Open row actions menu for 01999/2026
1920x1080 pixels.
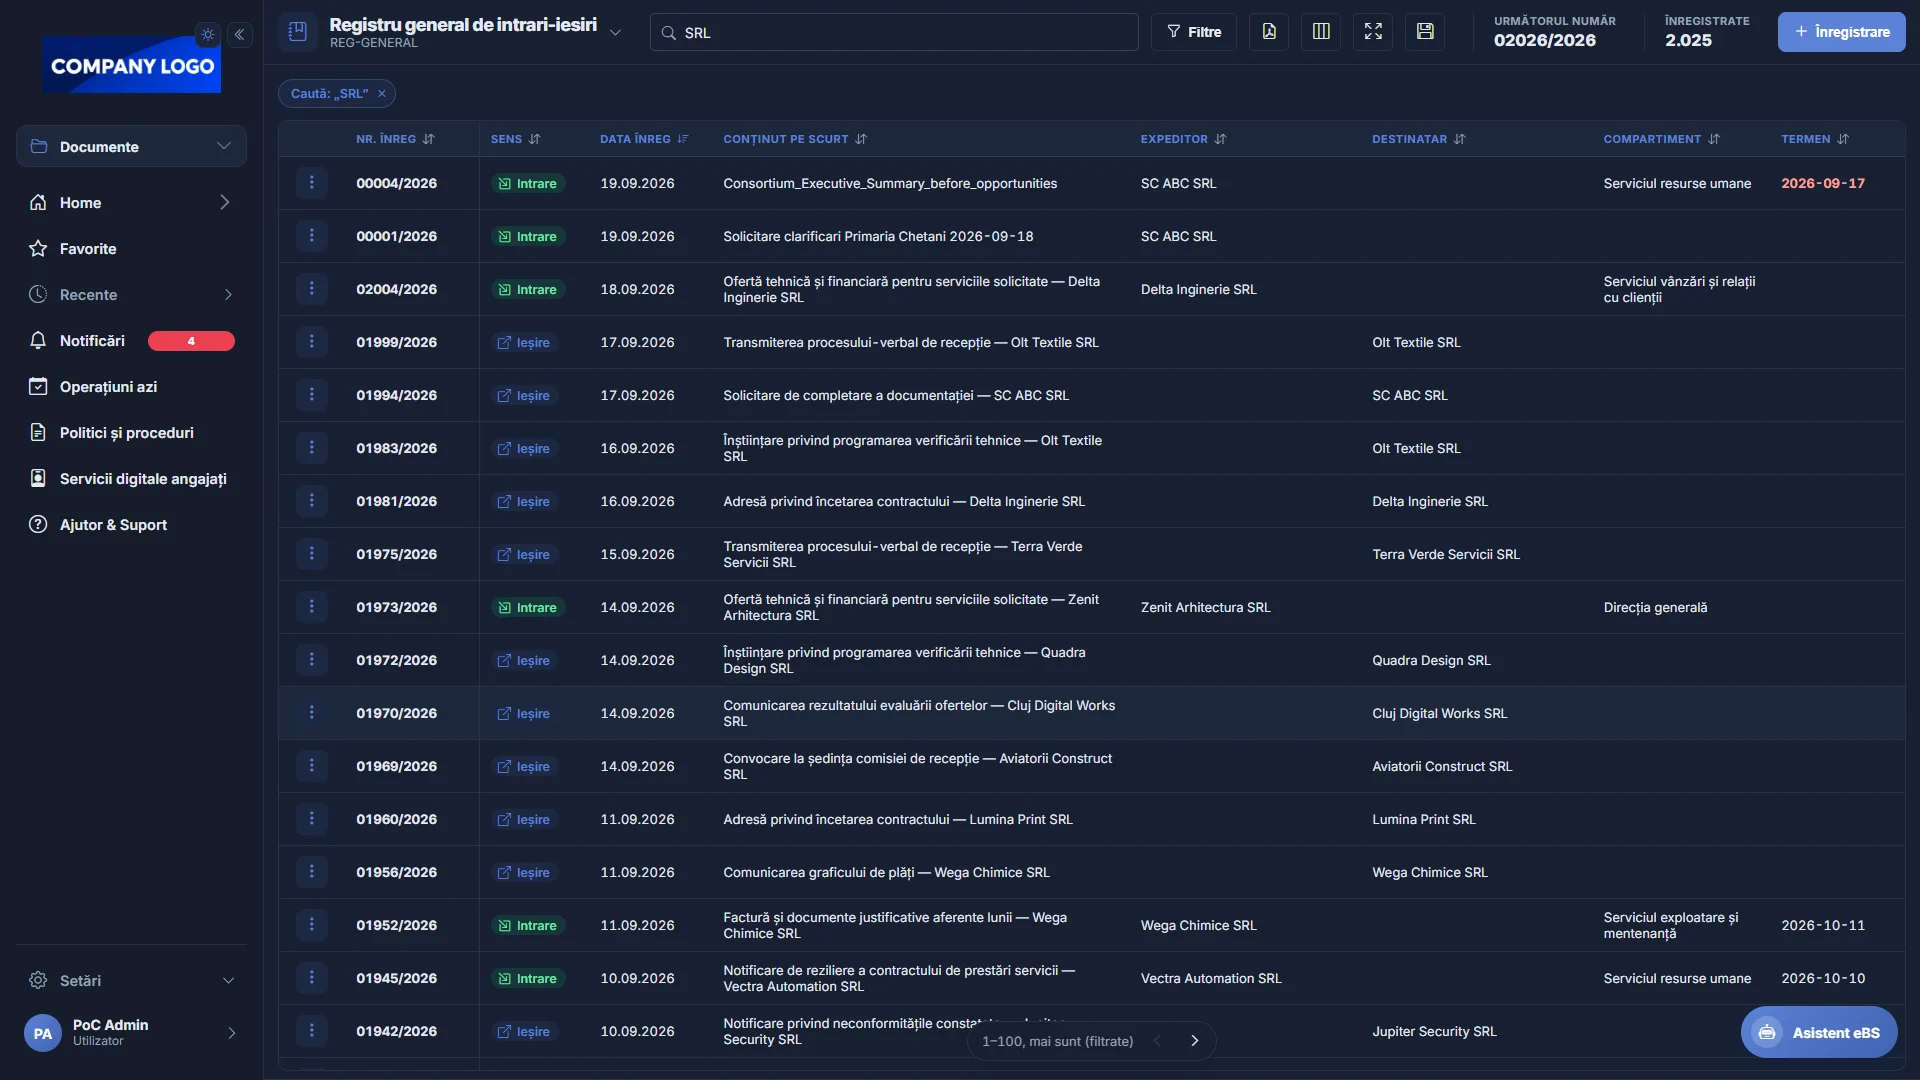pos(311,342)
